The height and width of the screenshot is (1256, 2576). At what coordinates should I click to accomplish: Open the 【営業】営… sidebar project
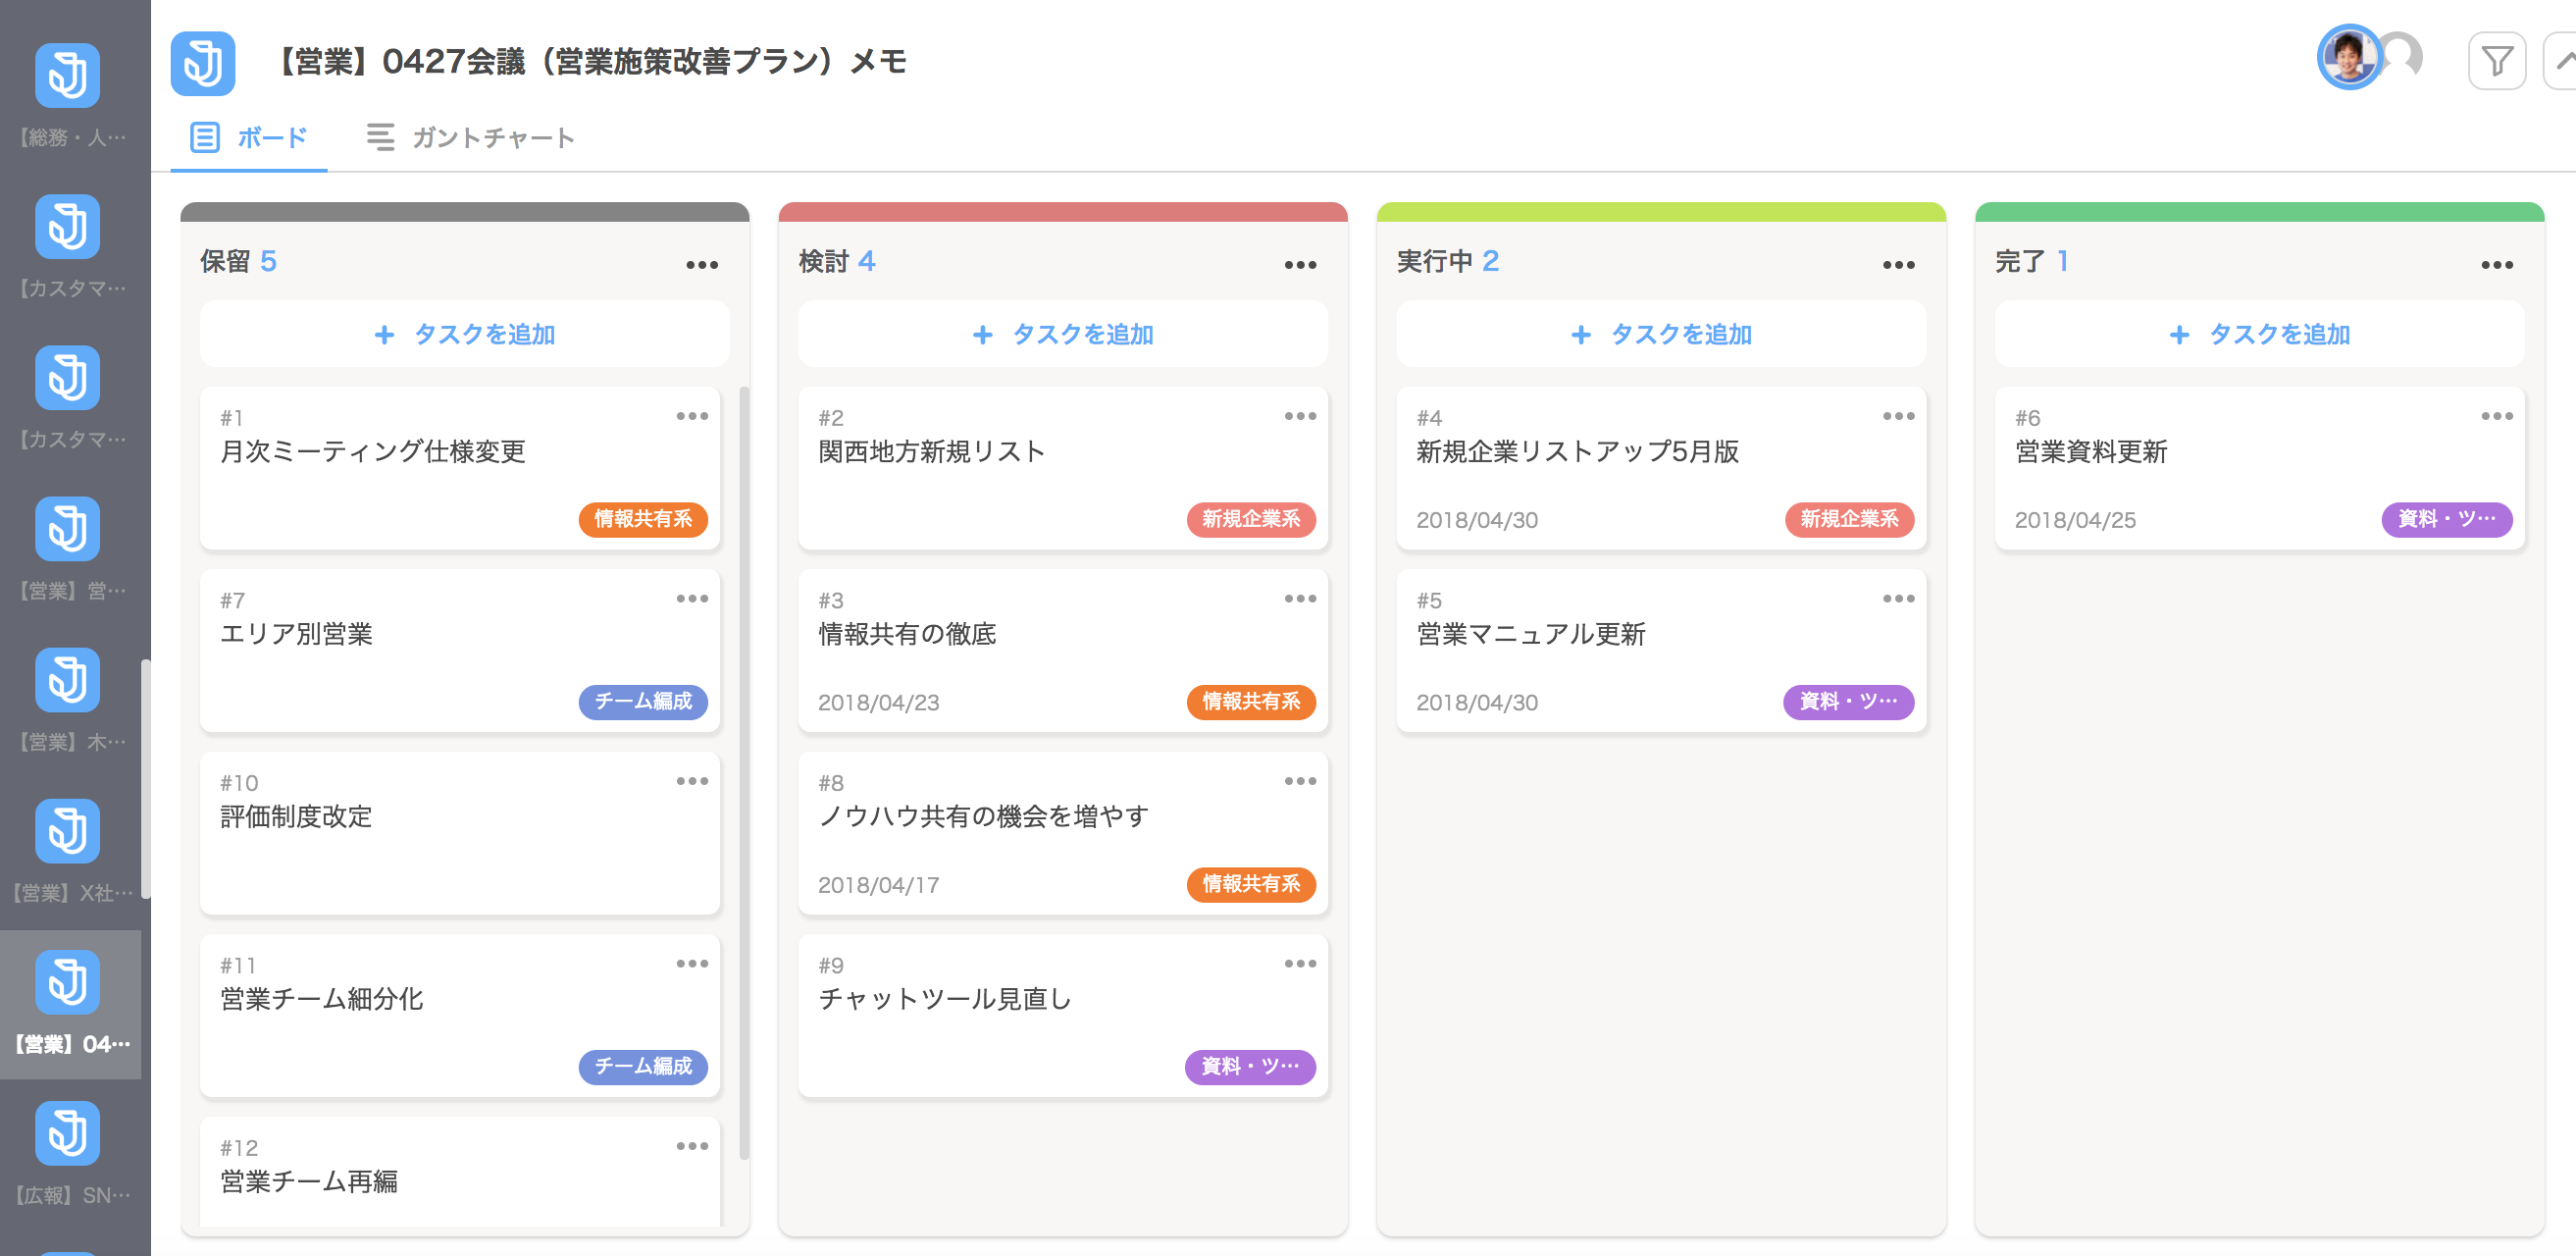click(x=68, y=550)
